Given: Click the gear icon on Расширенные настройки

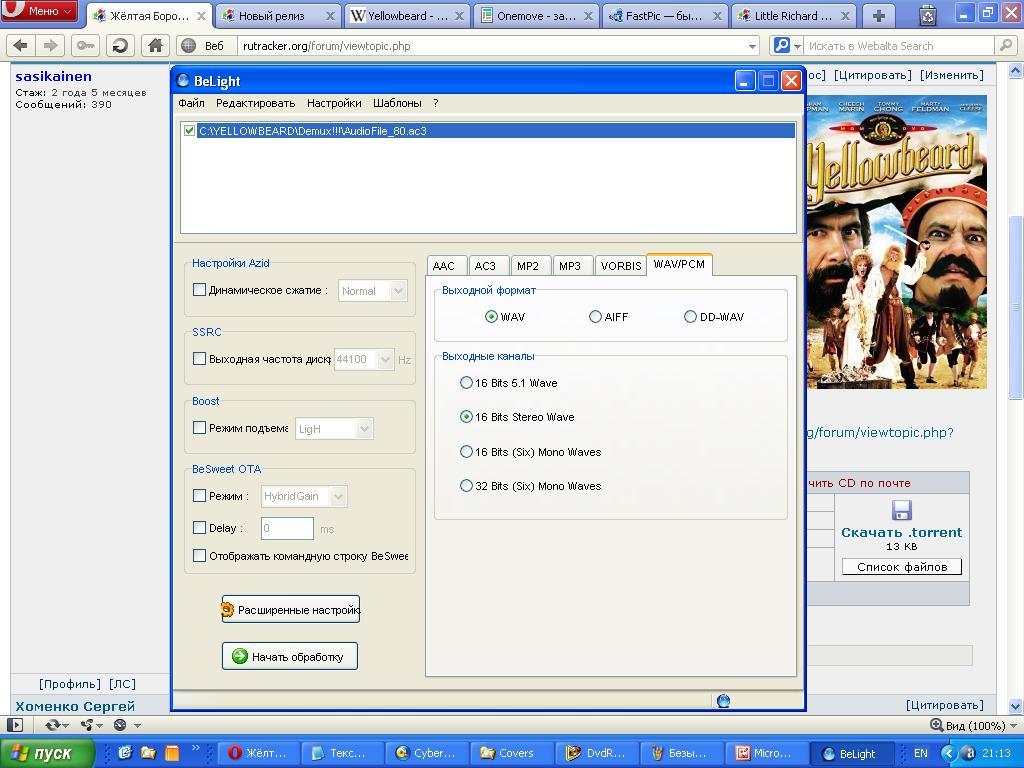Looking at the screenshot, I should [228, 610].
